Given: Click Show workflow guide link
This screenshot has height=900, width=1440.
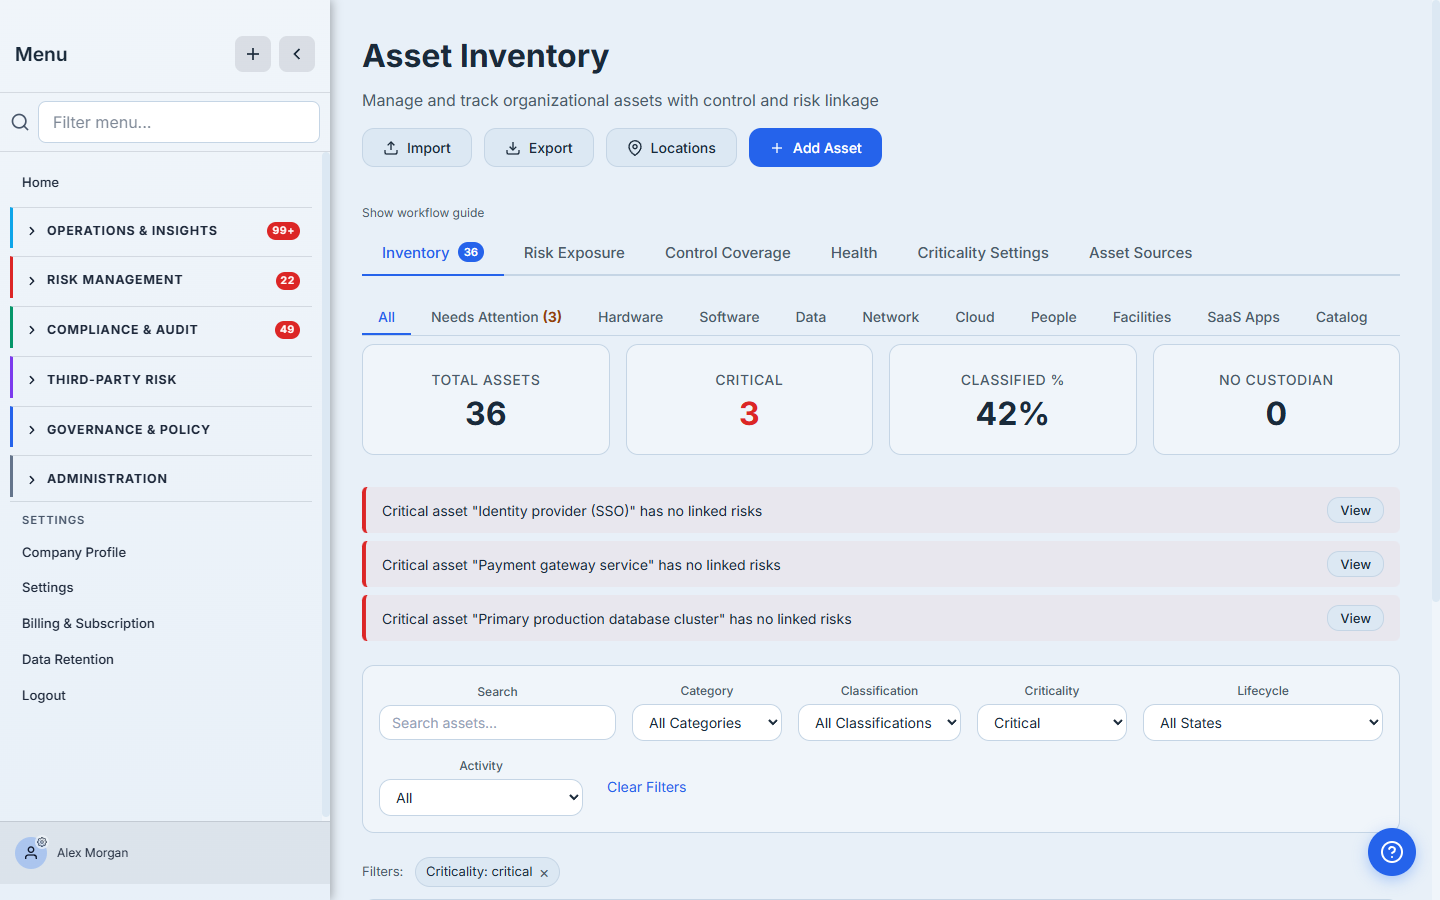Looking at the screenshot, I should click(x=423, y=213).
